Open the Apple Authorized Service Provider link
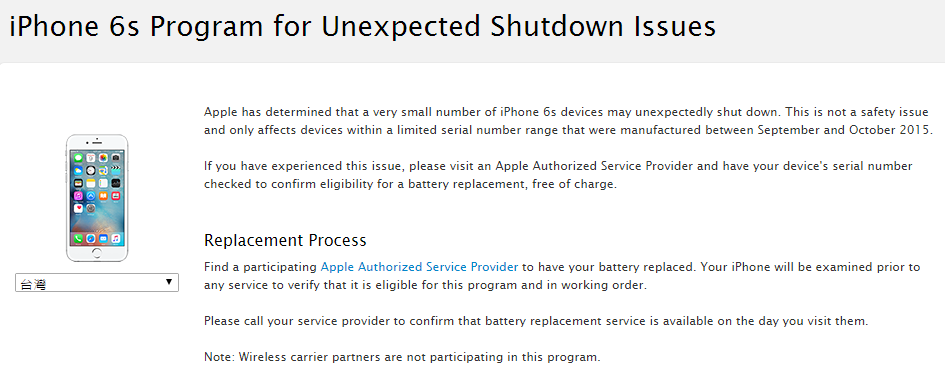The width and height of the screenshot is (945, 378). [419, 266]
